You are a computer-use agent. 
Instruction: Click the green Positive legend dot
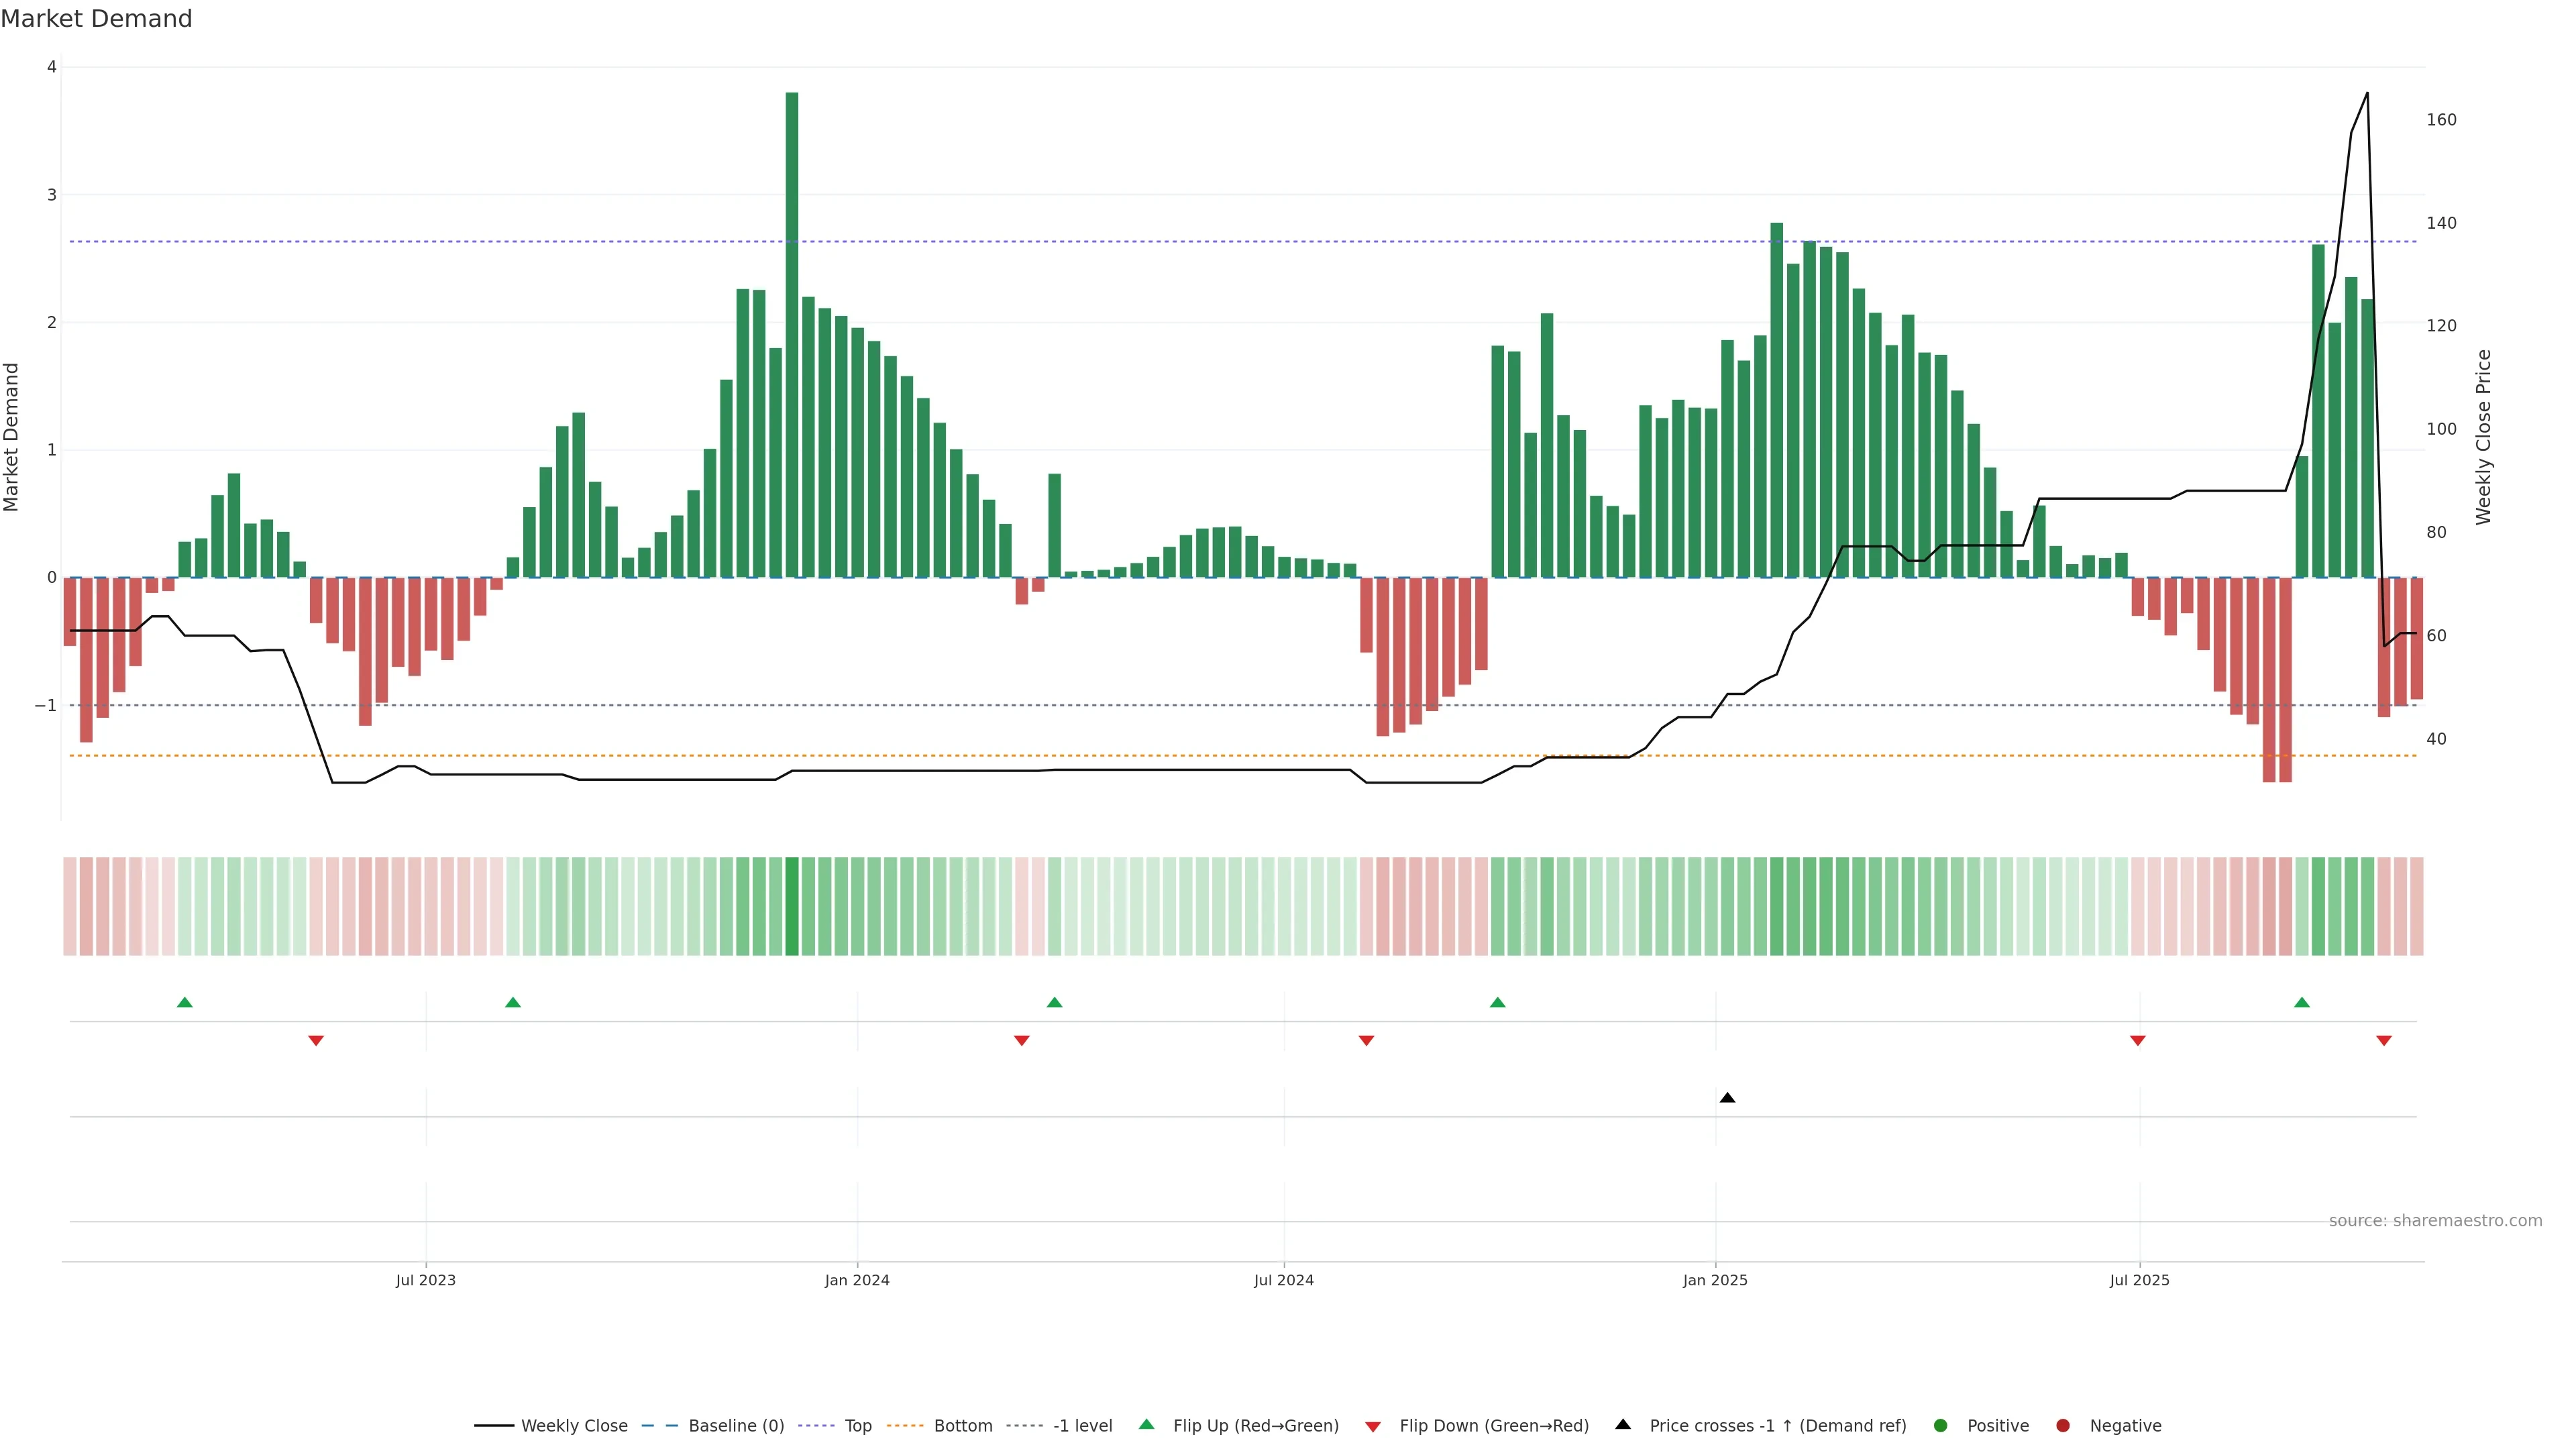coord(1941,1426)
